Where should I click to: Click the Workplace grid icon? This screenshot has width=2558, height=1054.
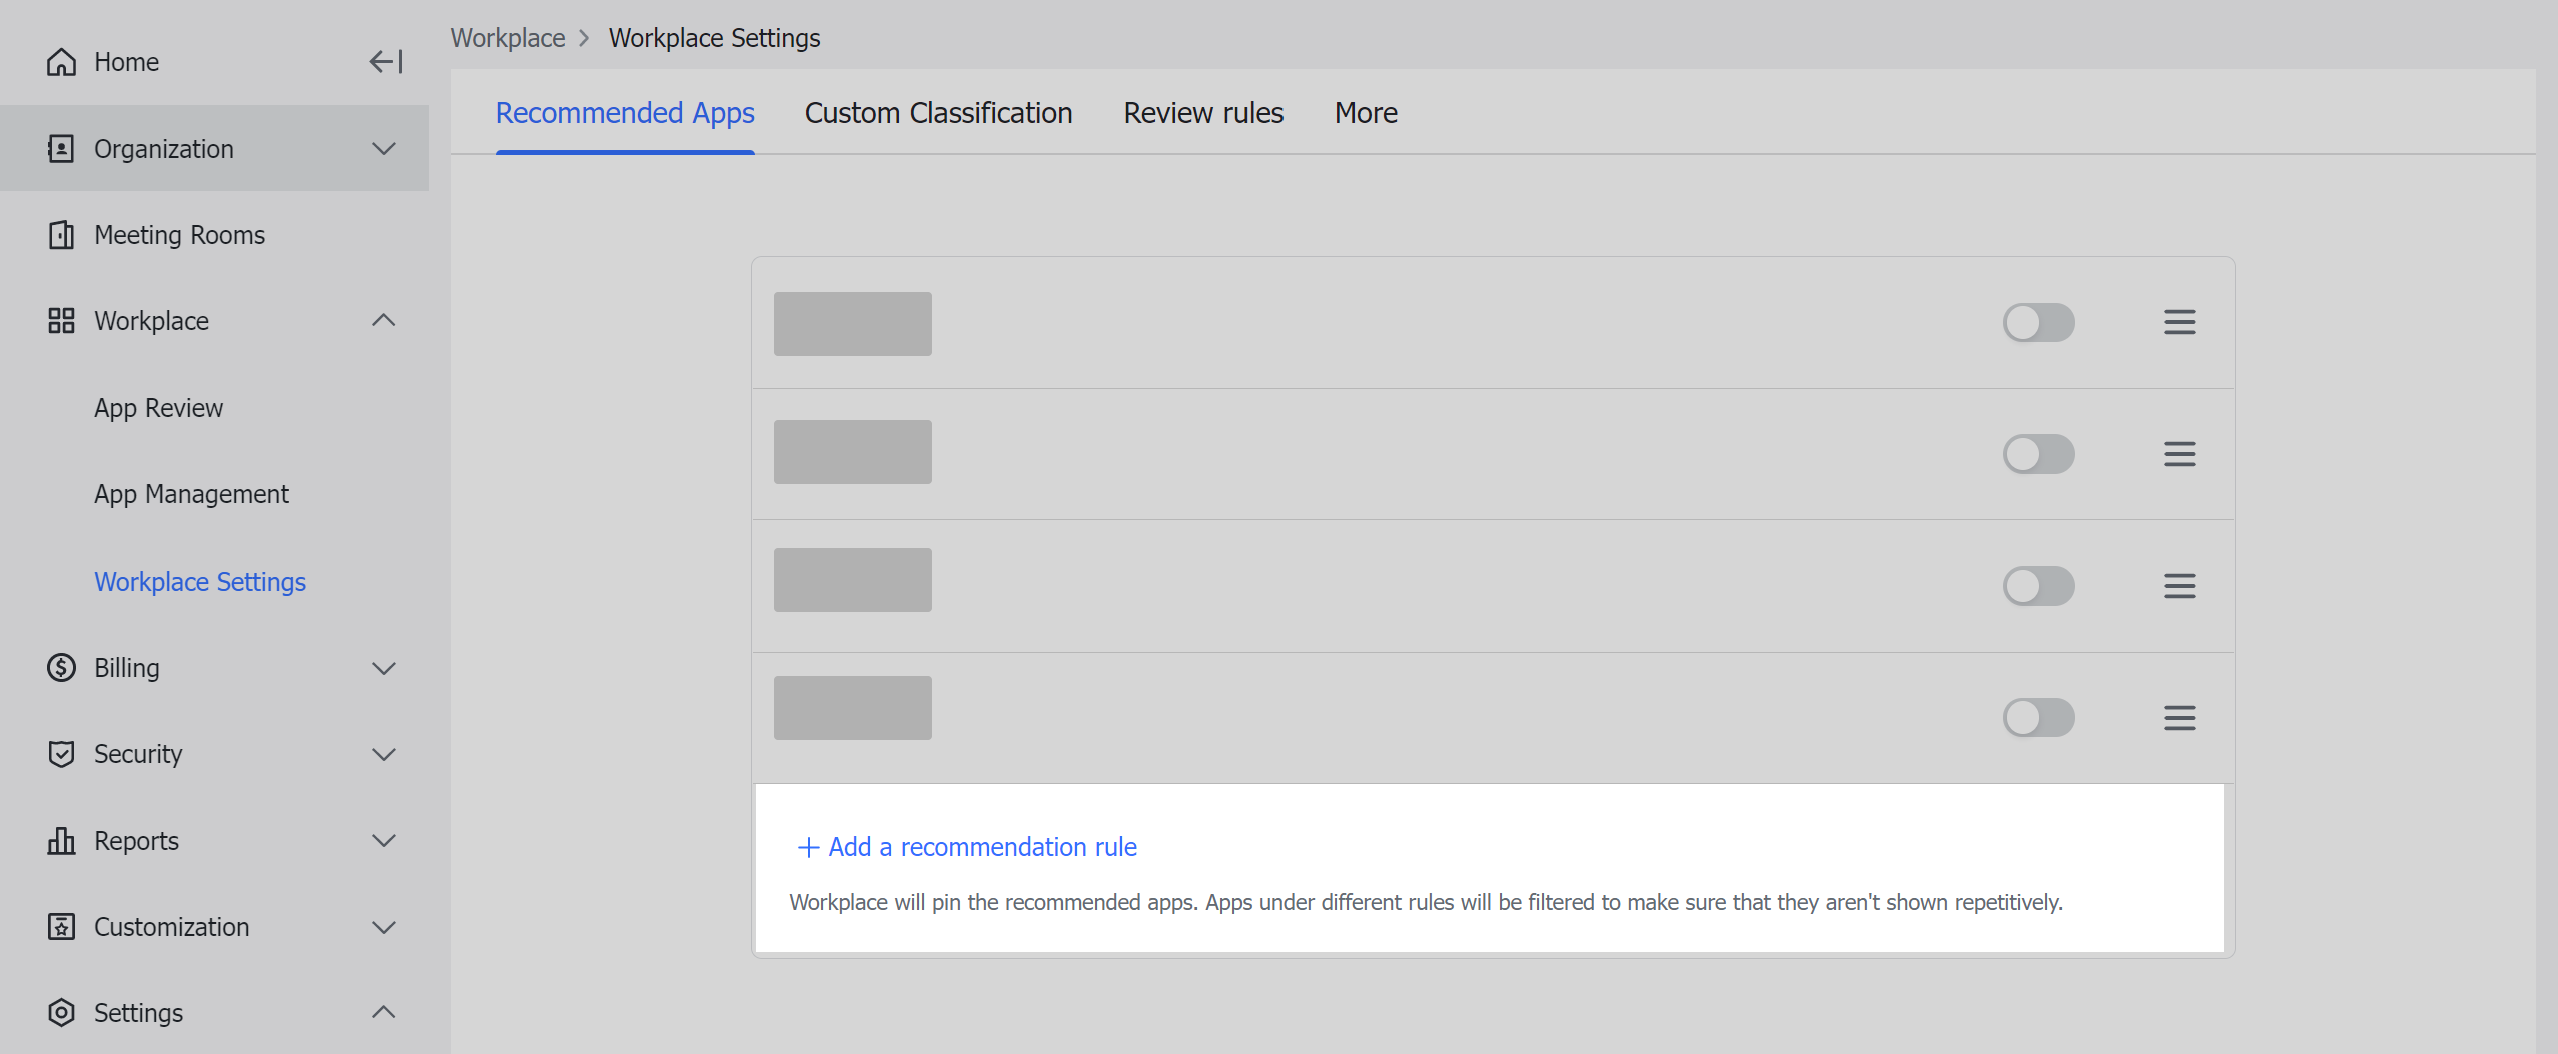61,320
